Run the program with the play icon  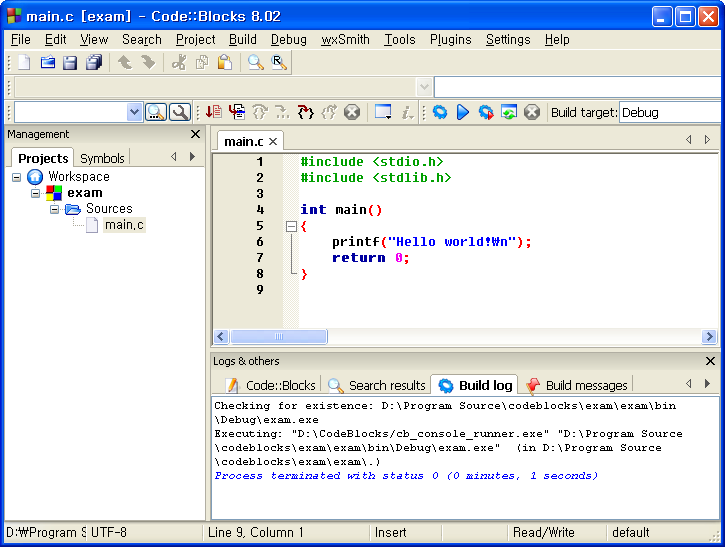tap(462, 113)
